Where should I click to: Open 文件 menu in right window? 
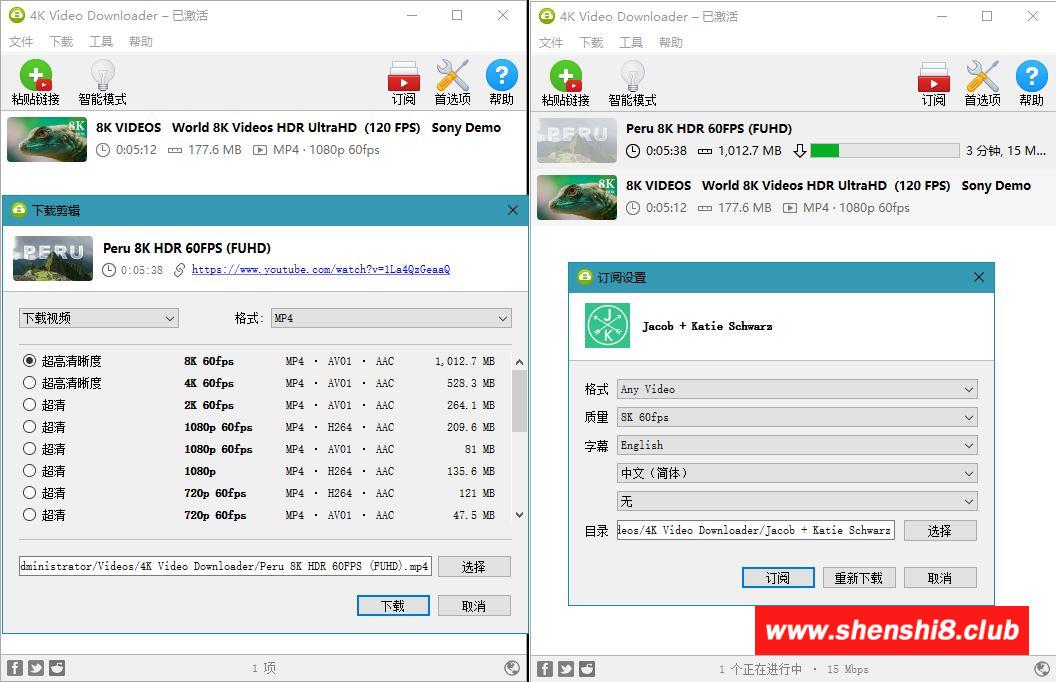[x=551, y=42]
